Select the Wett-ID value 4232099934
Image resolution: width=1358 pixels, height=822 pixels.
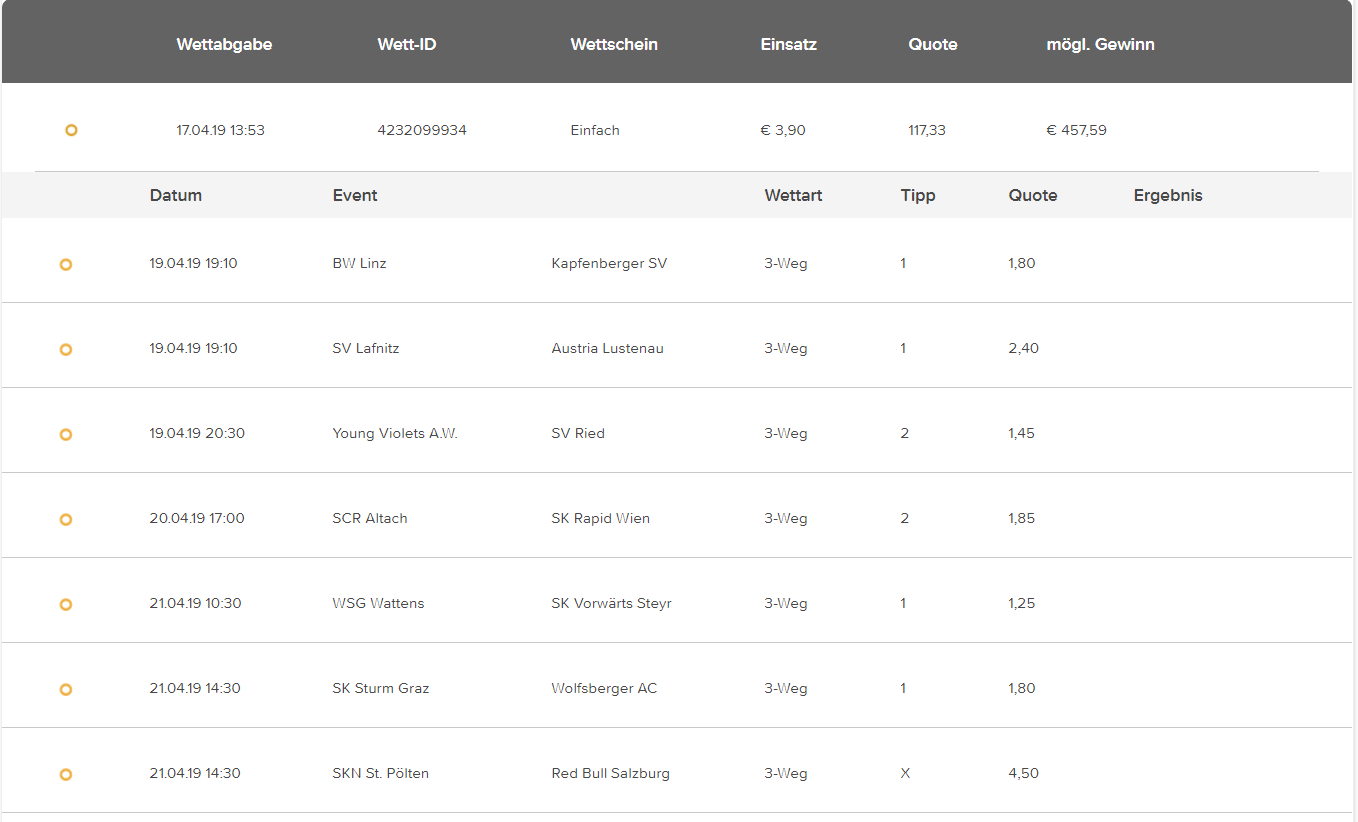422,130
